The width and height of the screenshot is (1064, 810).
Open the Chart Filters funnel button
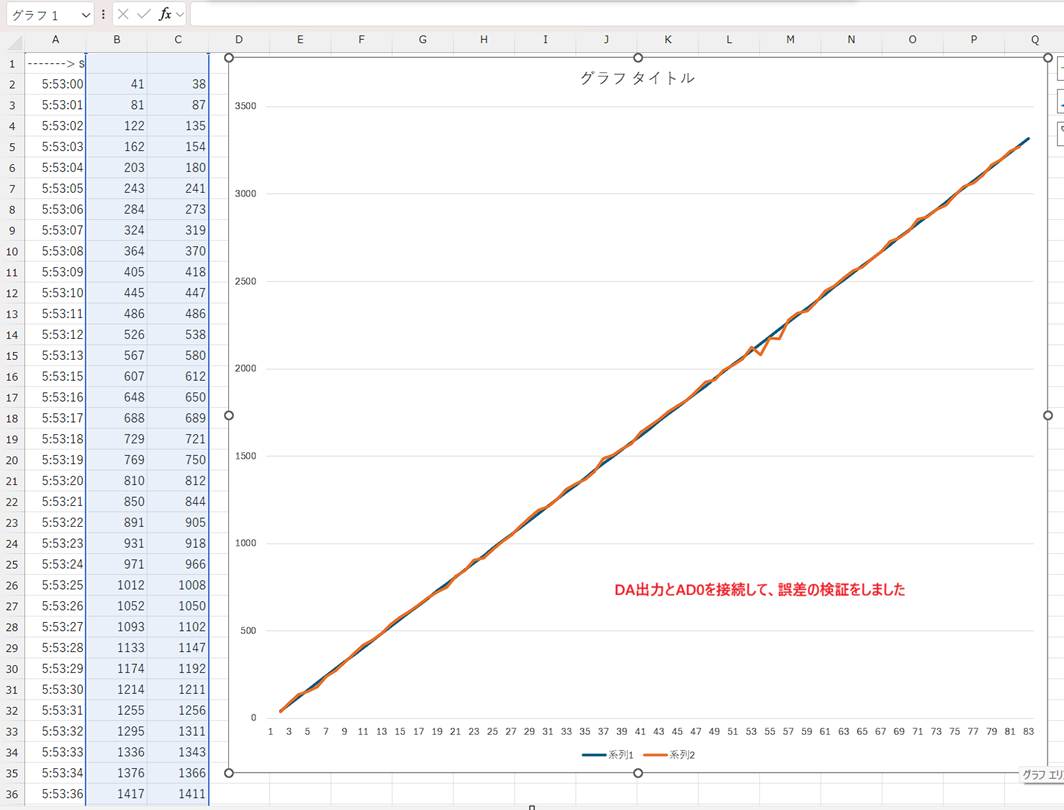tap(1060, 134)
